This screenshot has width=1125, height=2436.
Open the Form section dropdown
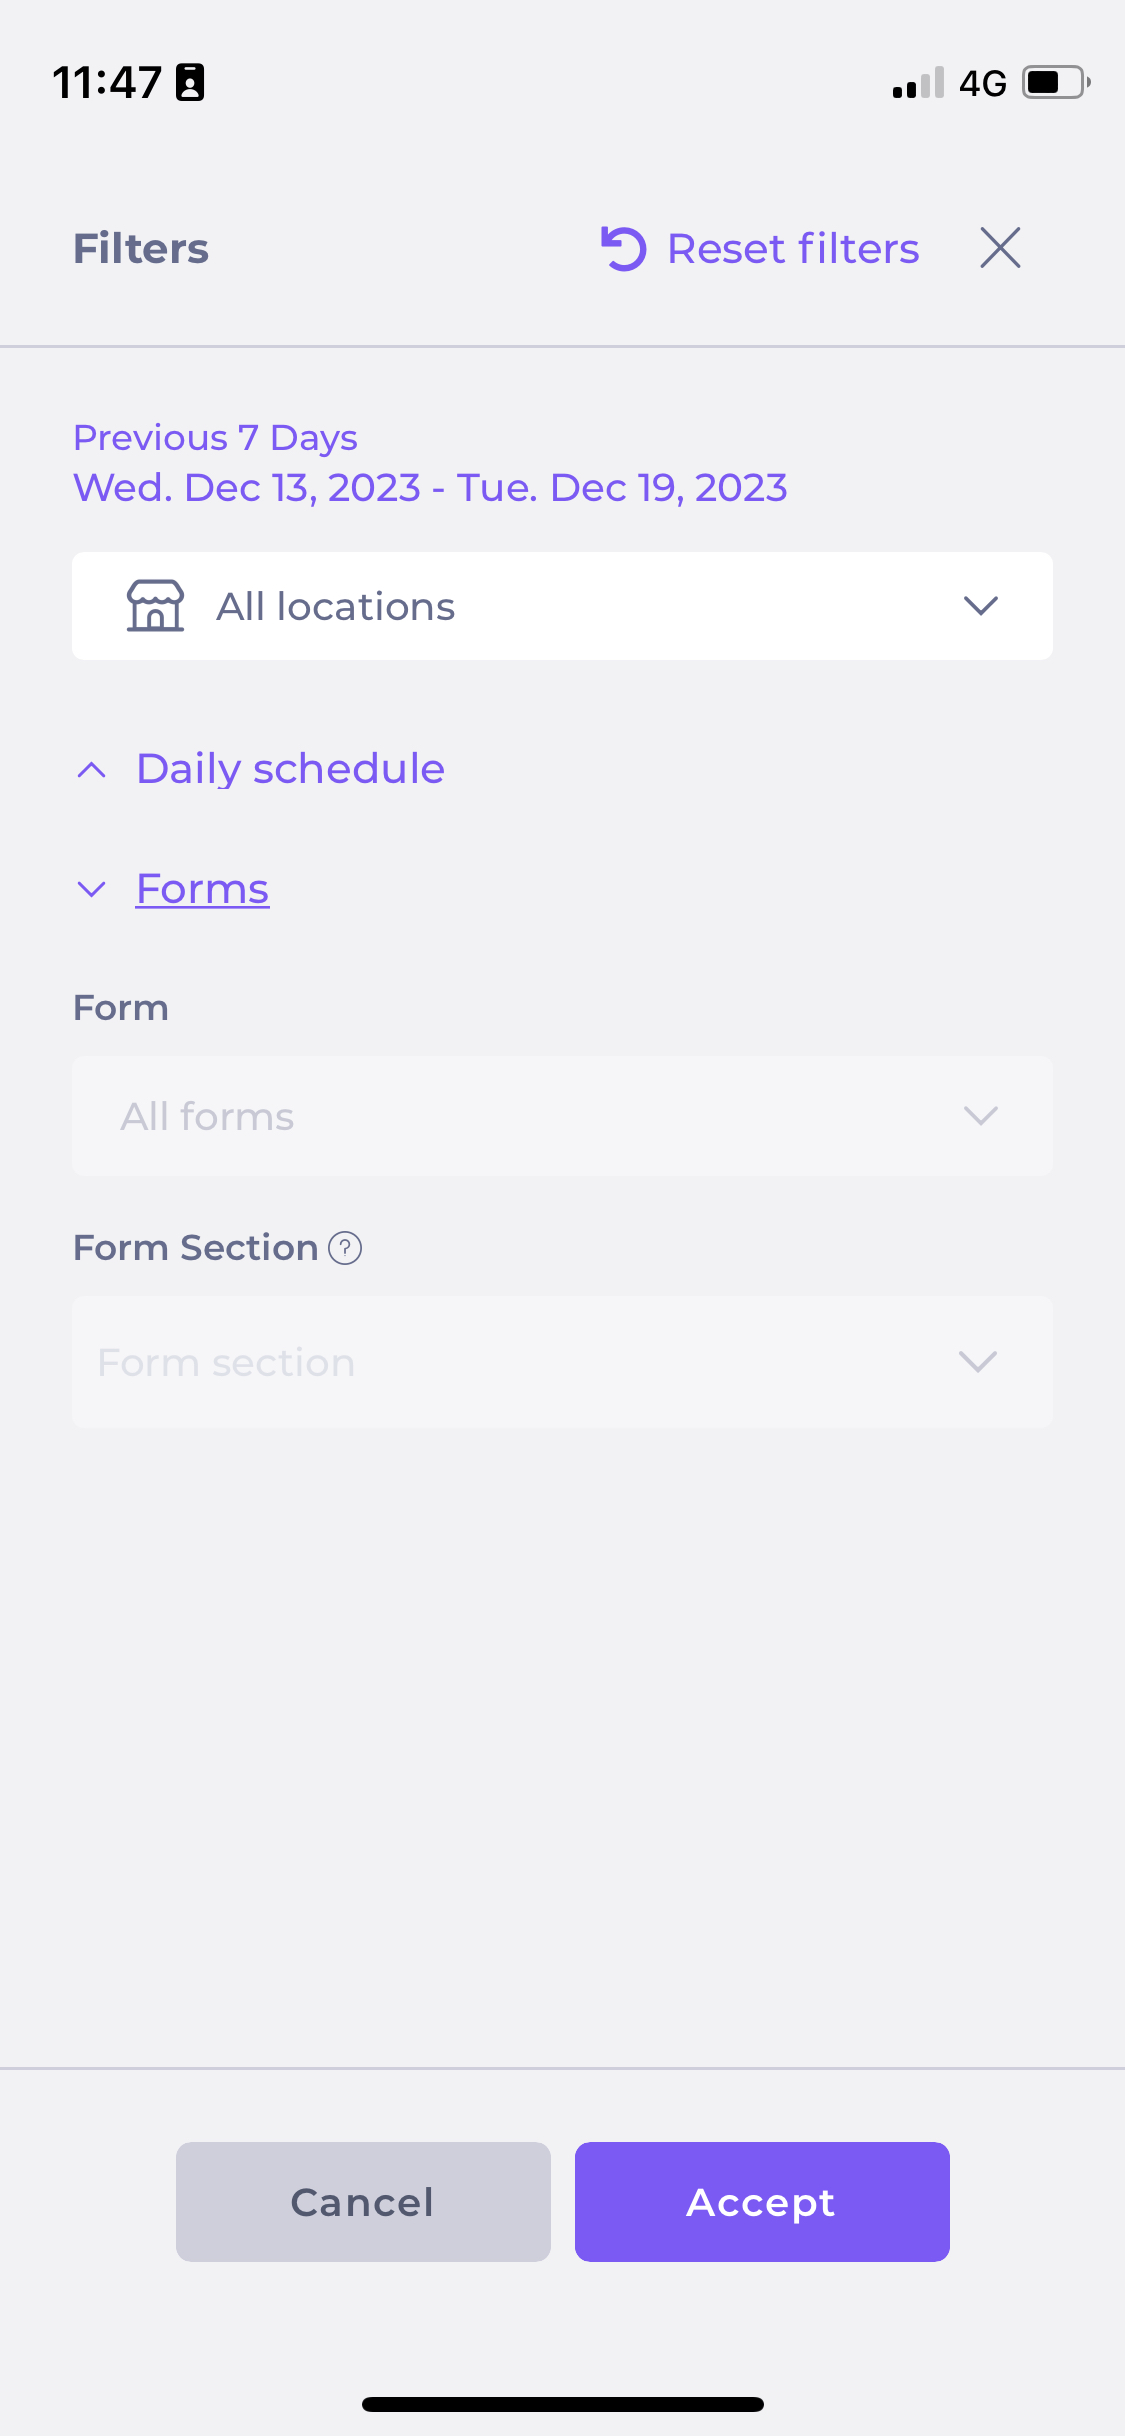[x=562, y=1362]
